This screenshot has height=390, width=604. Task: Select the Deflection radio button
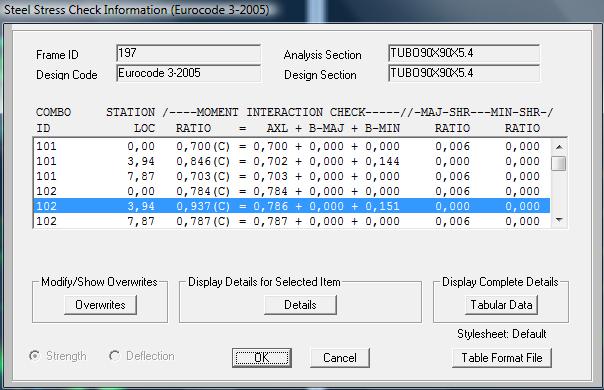[x=114, y=356]
